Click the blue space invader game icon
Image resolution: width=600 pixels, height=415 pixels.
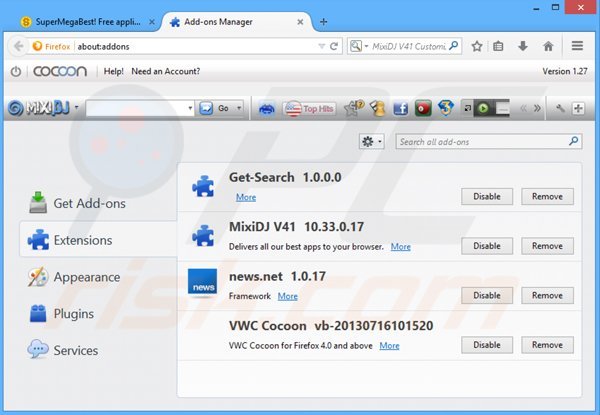[266, 109]
